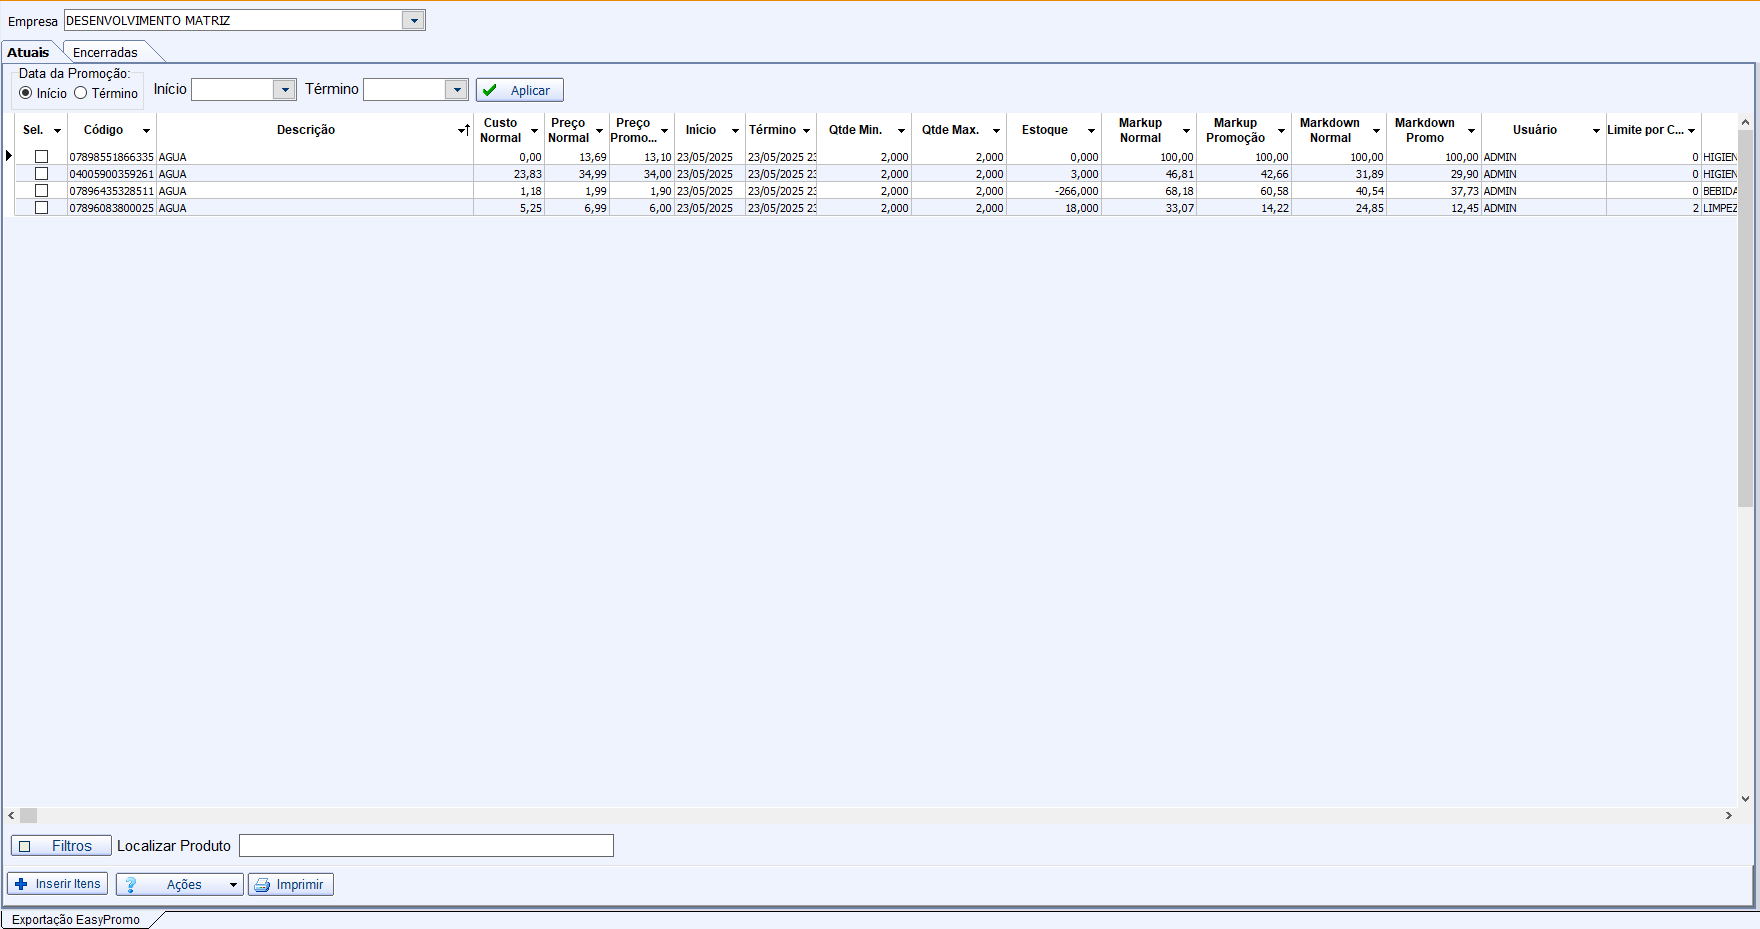Click the green checkmark Aplicar icon
The height and width of the screenshot is (929, 1760).
pos(489,90)
